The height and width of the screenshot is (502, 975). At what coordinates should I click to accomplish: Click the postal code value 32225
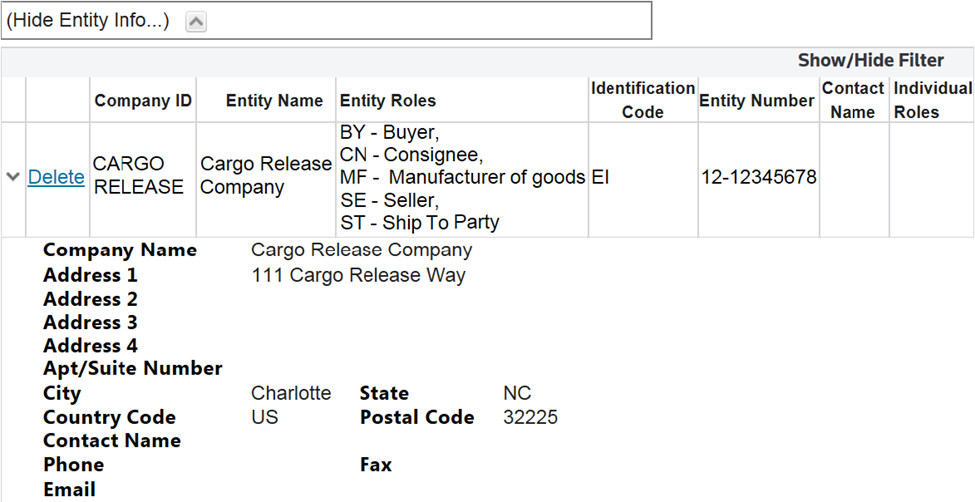(530, 417)
